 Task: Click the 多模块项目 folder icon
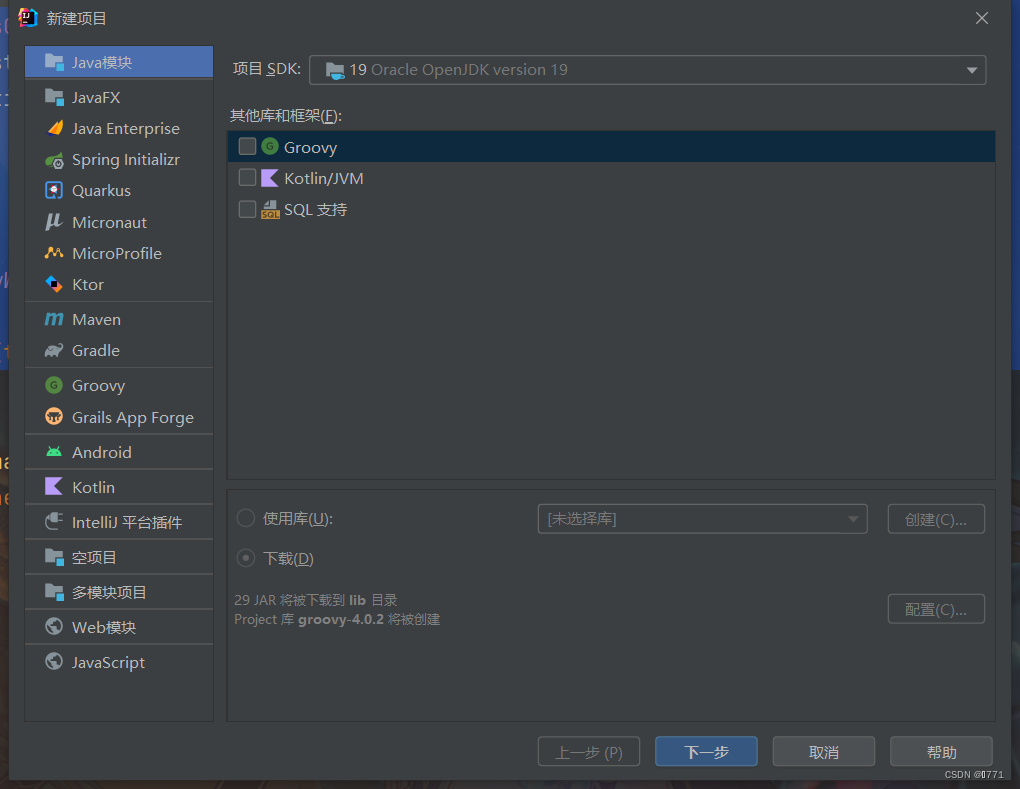[54, 592]
